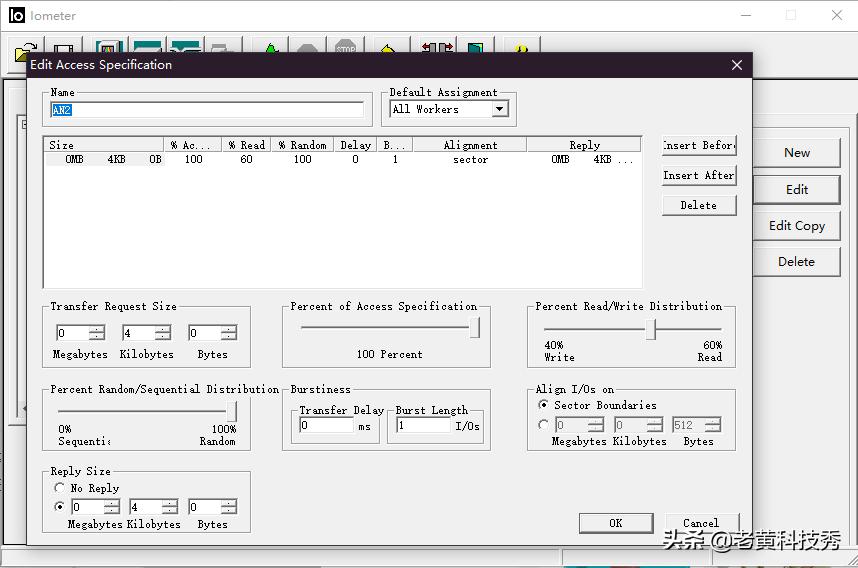Click the Burst Length input field

[423, 425]
